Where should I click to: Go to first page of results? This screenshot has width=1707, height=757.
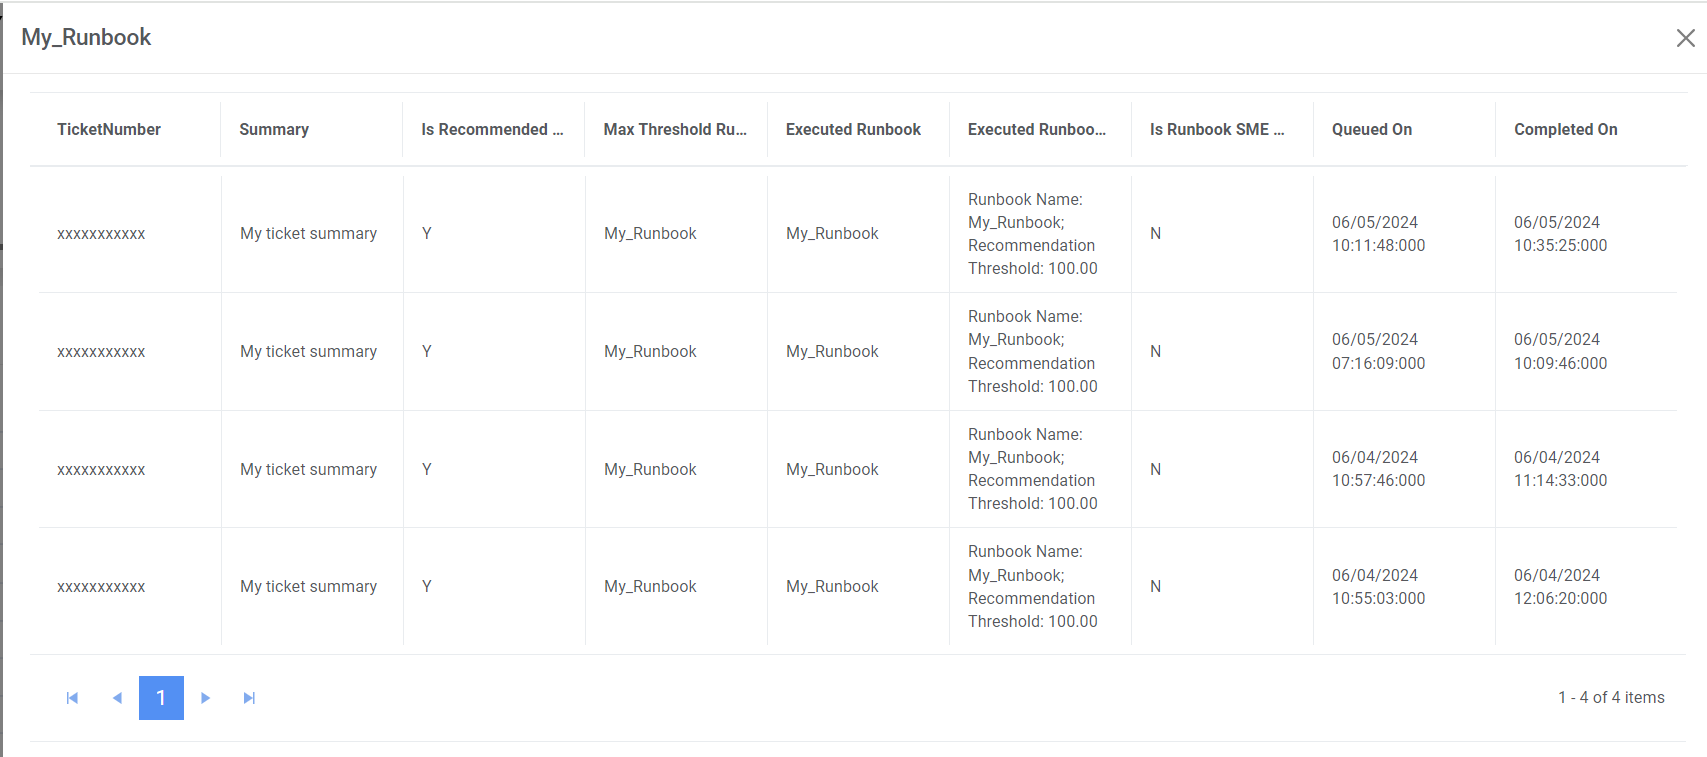click(72, 698)
